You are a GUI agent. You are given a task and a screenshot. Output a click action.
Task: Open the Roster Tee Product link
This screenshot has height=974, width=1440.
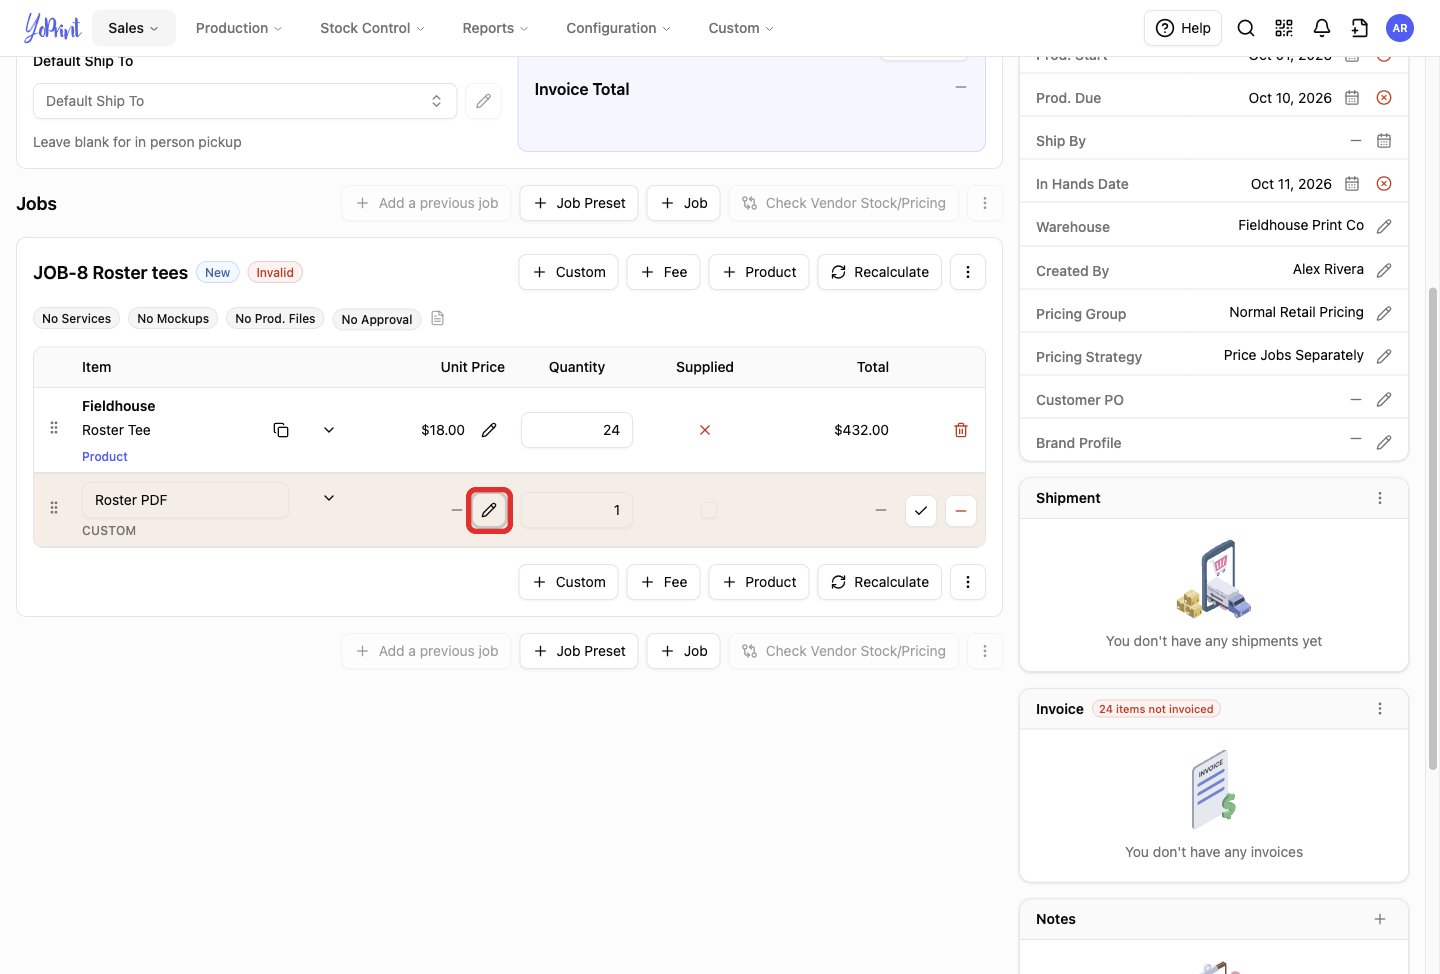click(x=105, y=457)
